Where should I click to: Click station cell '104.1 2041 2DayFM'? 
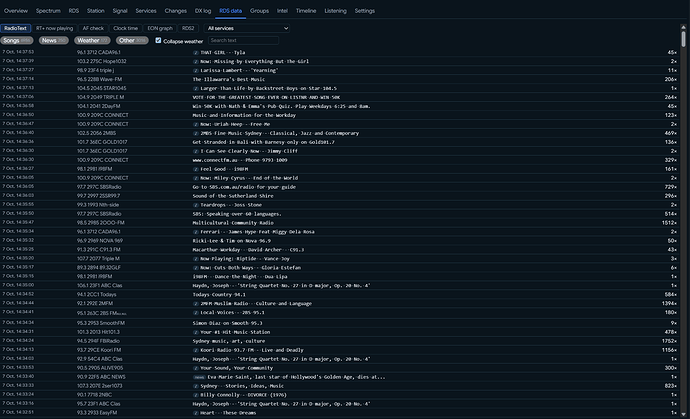[99, 107]
